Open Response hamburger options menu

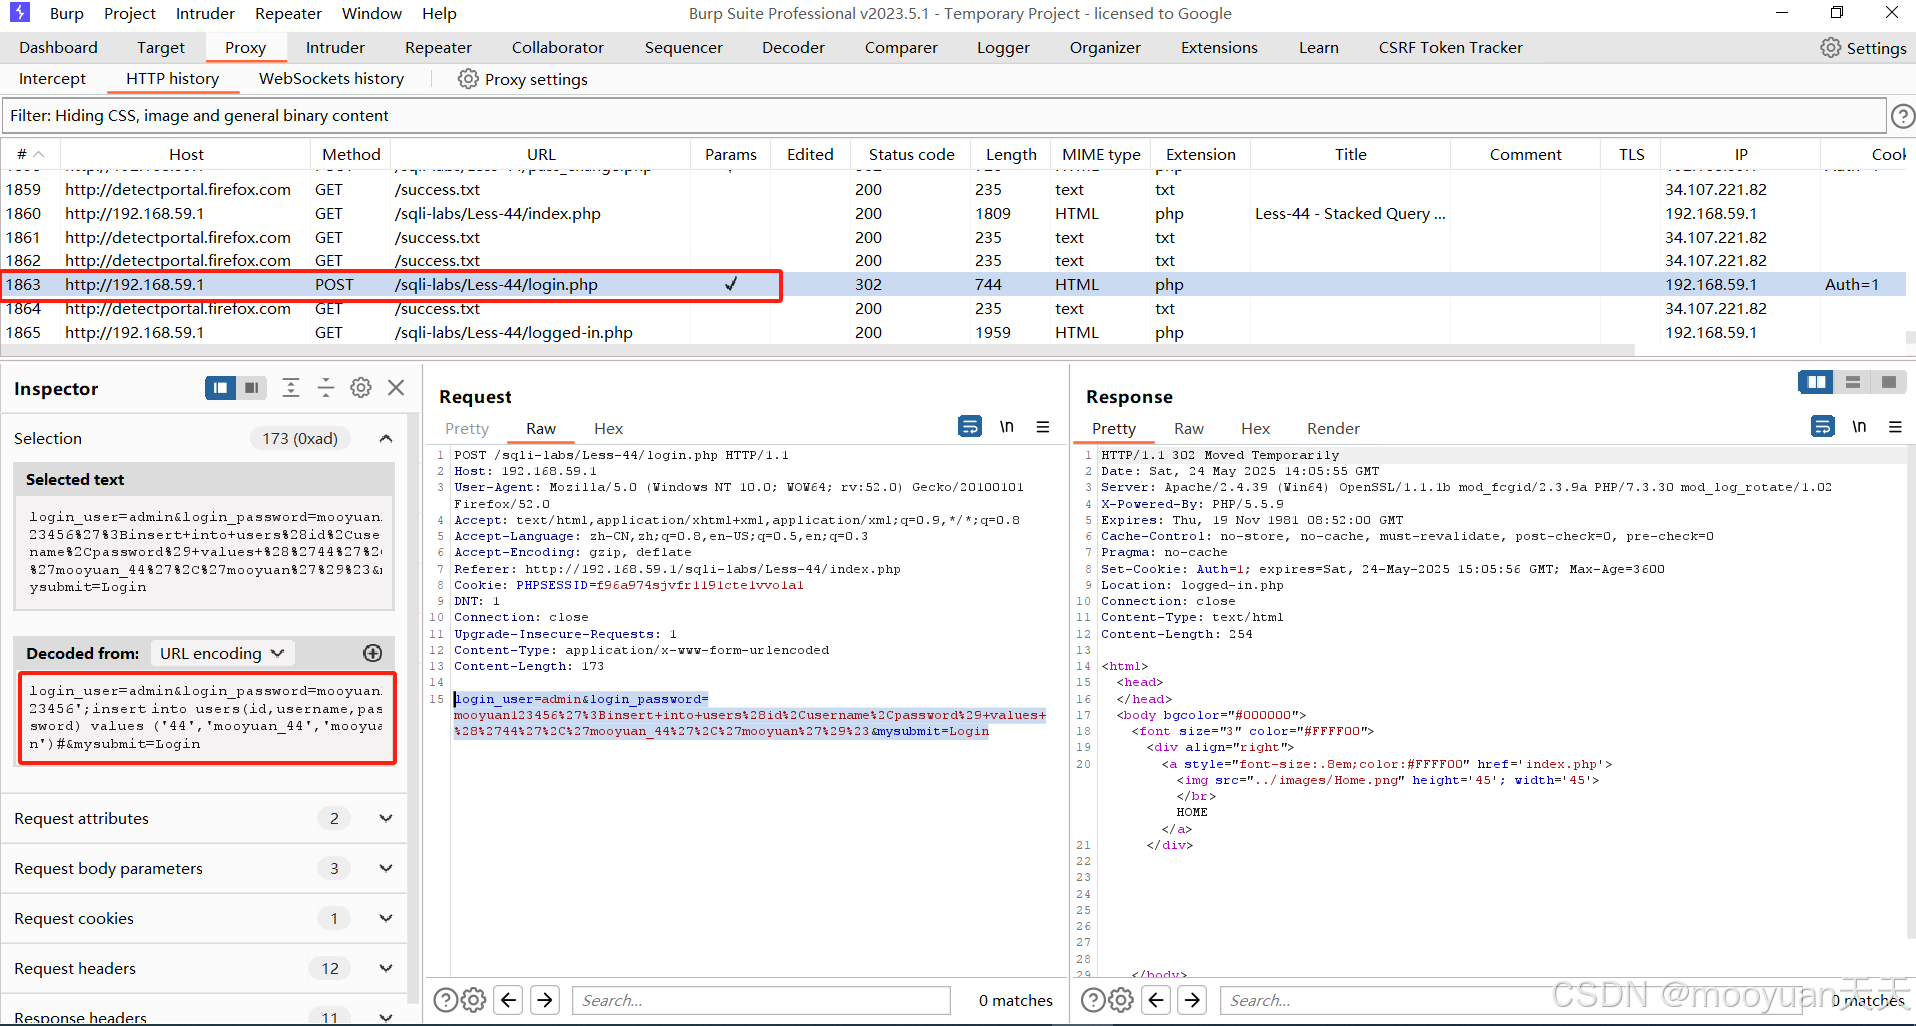tap(1895, 427)
